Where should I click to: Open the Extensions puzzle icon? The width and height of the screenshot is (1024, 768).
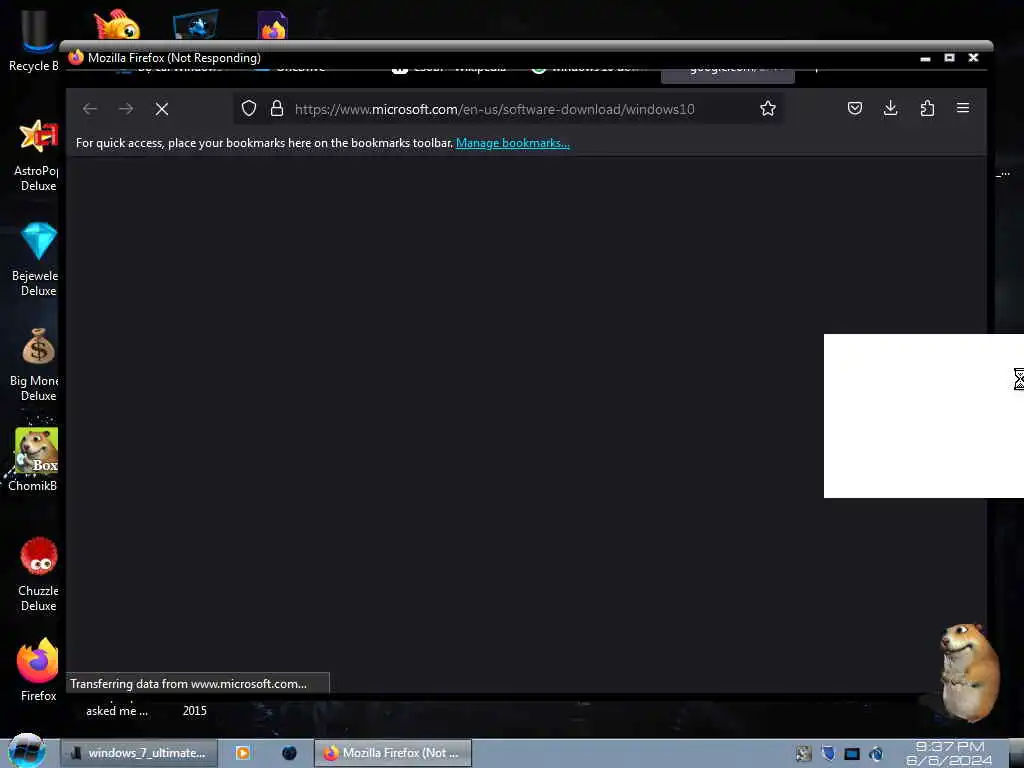927,108
